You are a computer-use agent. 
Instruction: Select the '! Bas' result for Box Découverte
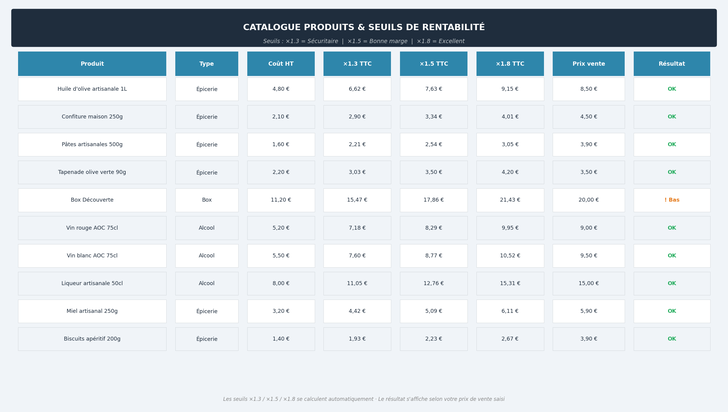click(672, 200)
